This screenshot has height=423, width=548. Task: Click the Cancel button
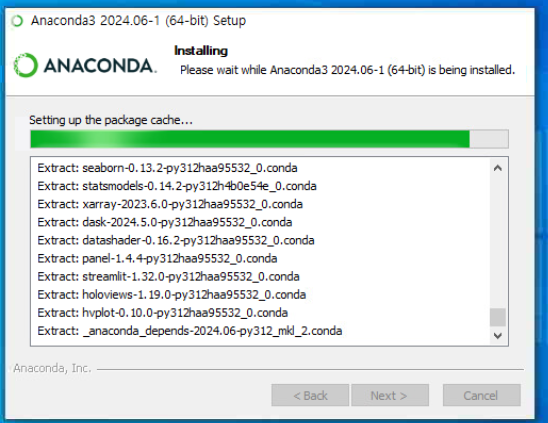point(482,395)
